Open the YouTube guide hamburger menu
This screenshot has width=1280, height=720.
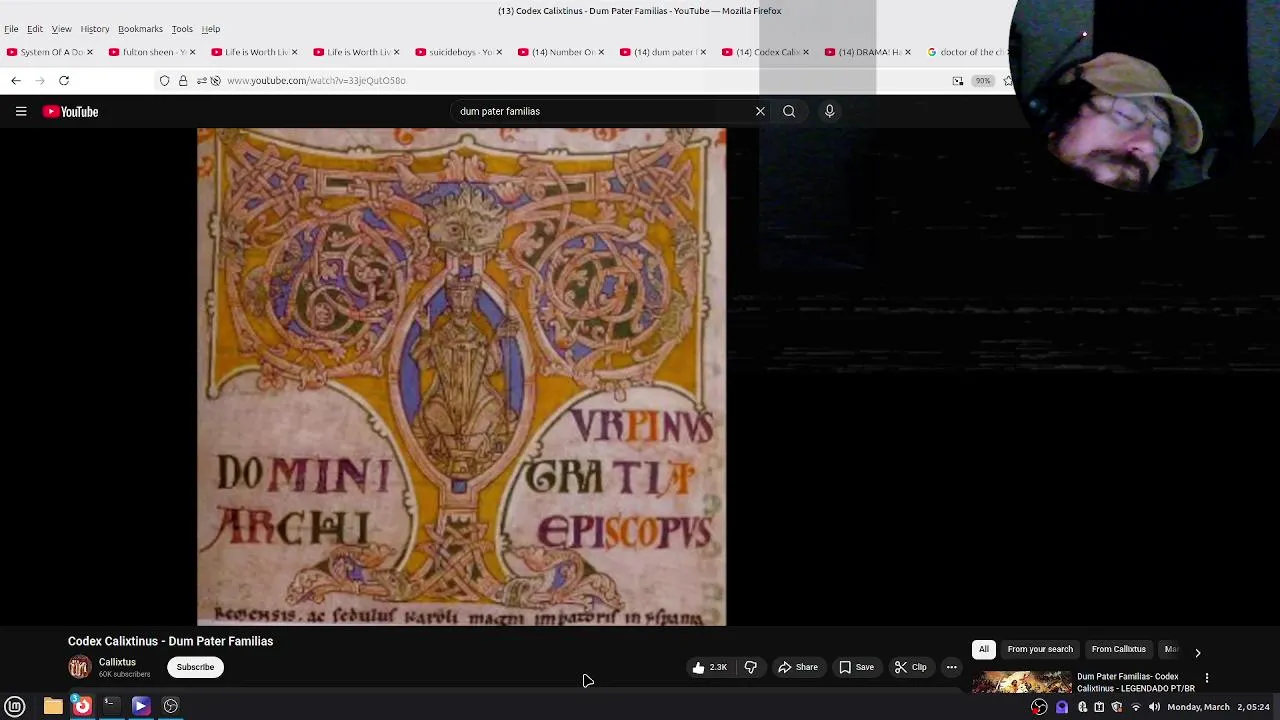[x=20, y=112]
